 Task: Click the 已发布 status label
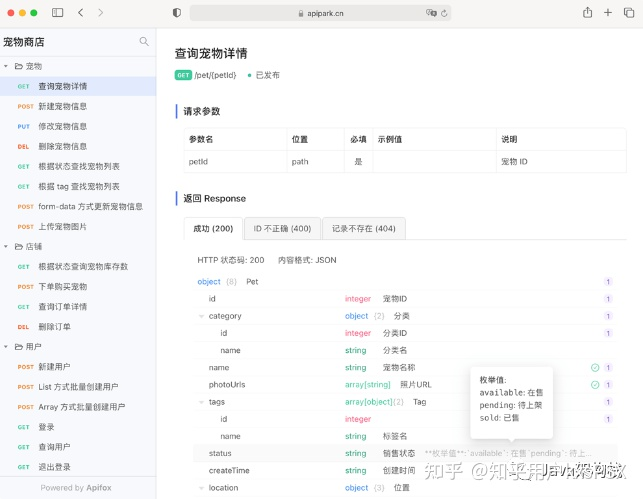[267, 75]
